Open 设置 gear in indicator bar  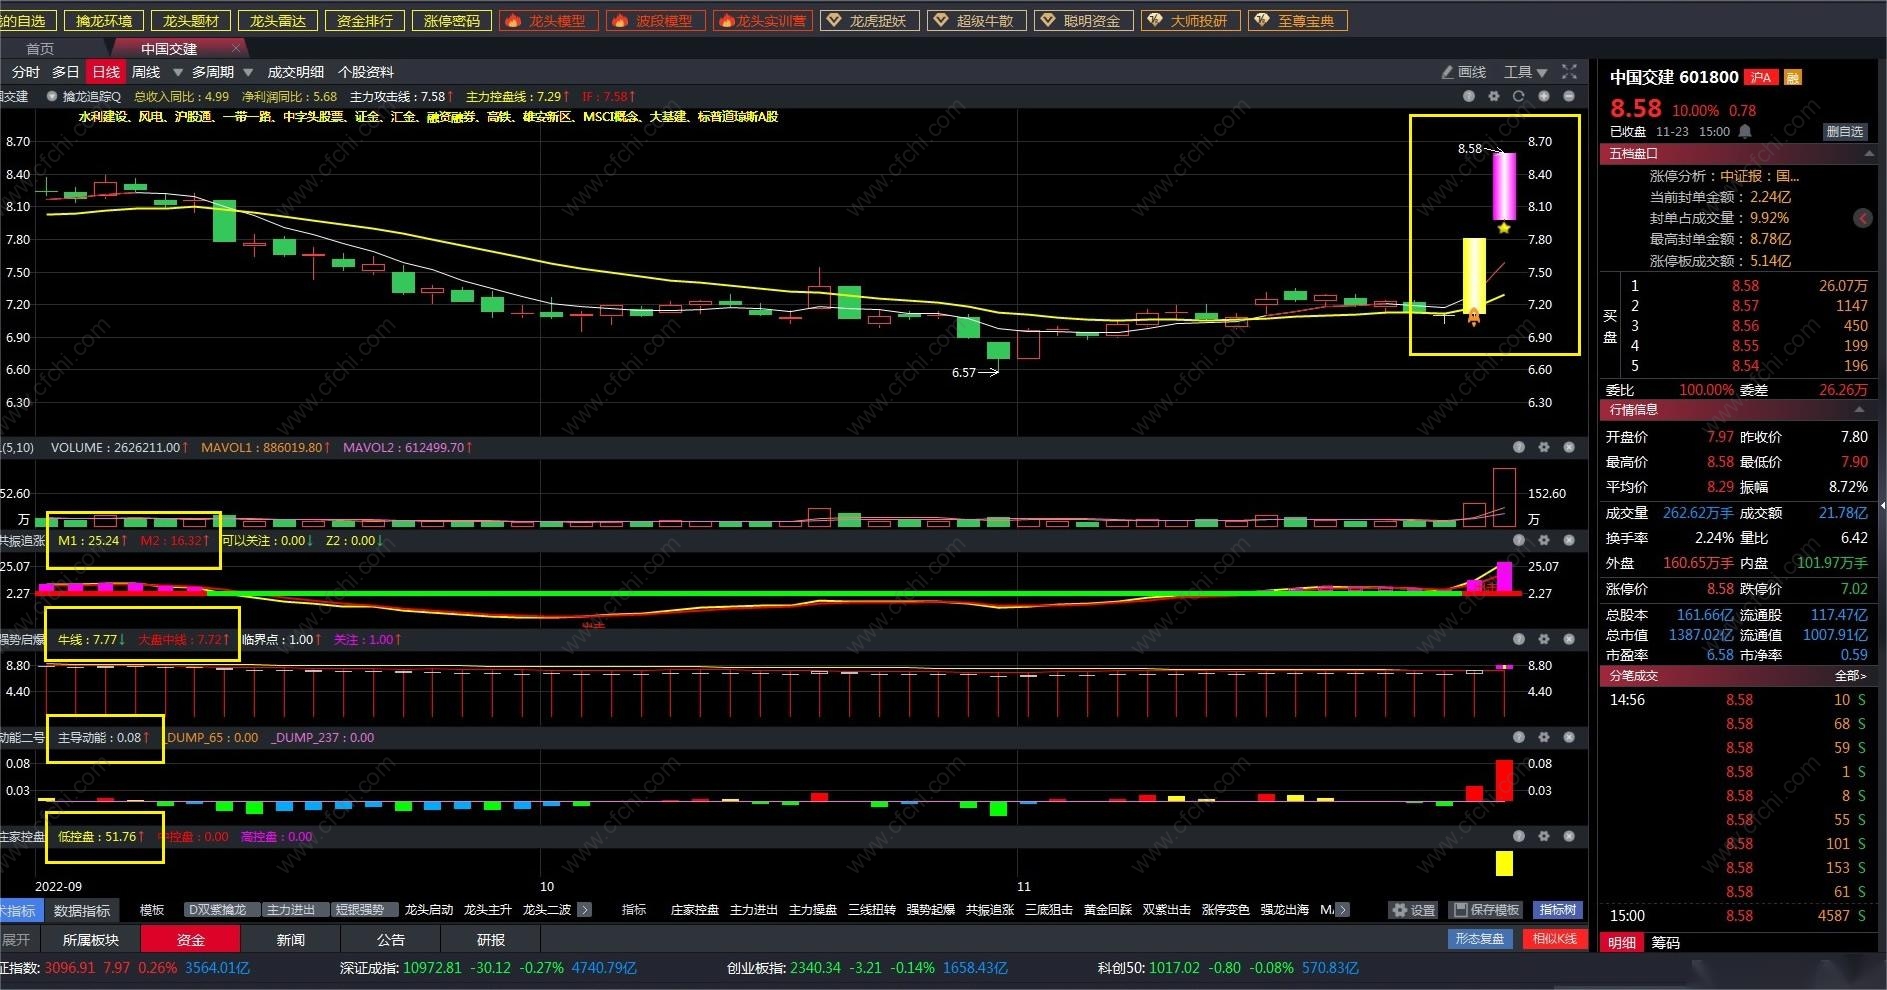[x=1413, y=910]
